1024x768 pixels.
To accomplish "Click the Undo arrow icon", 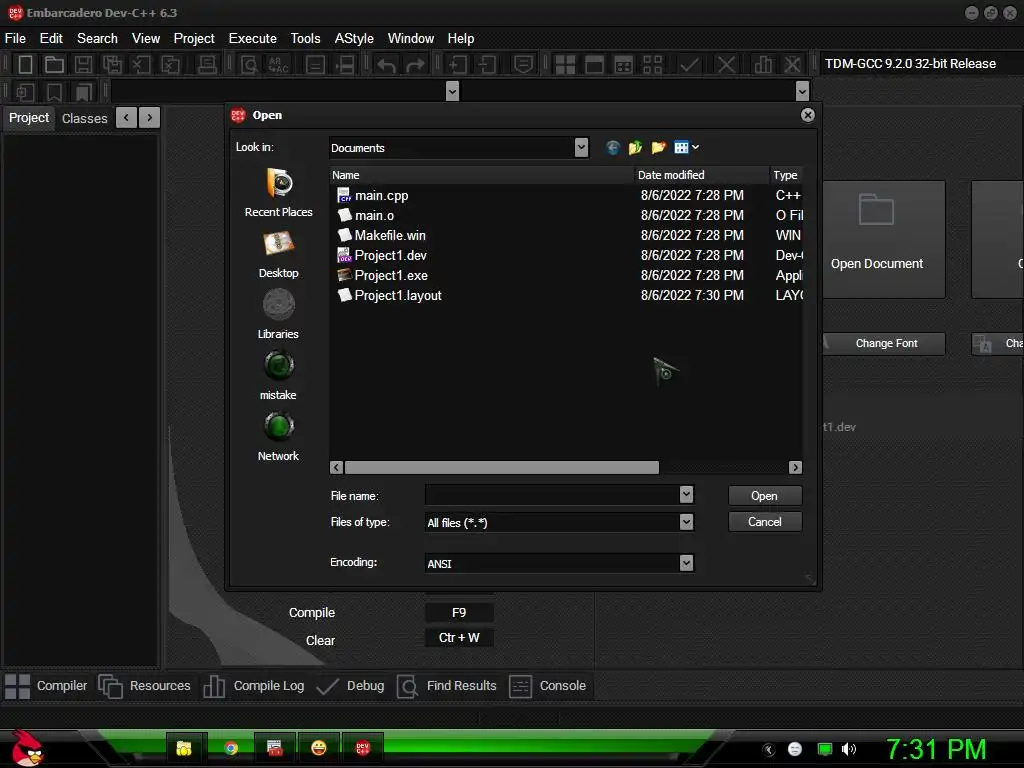I will (386, 64).
